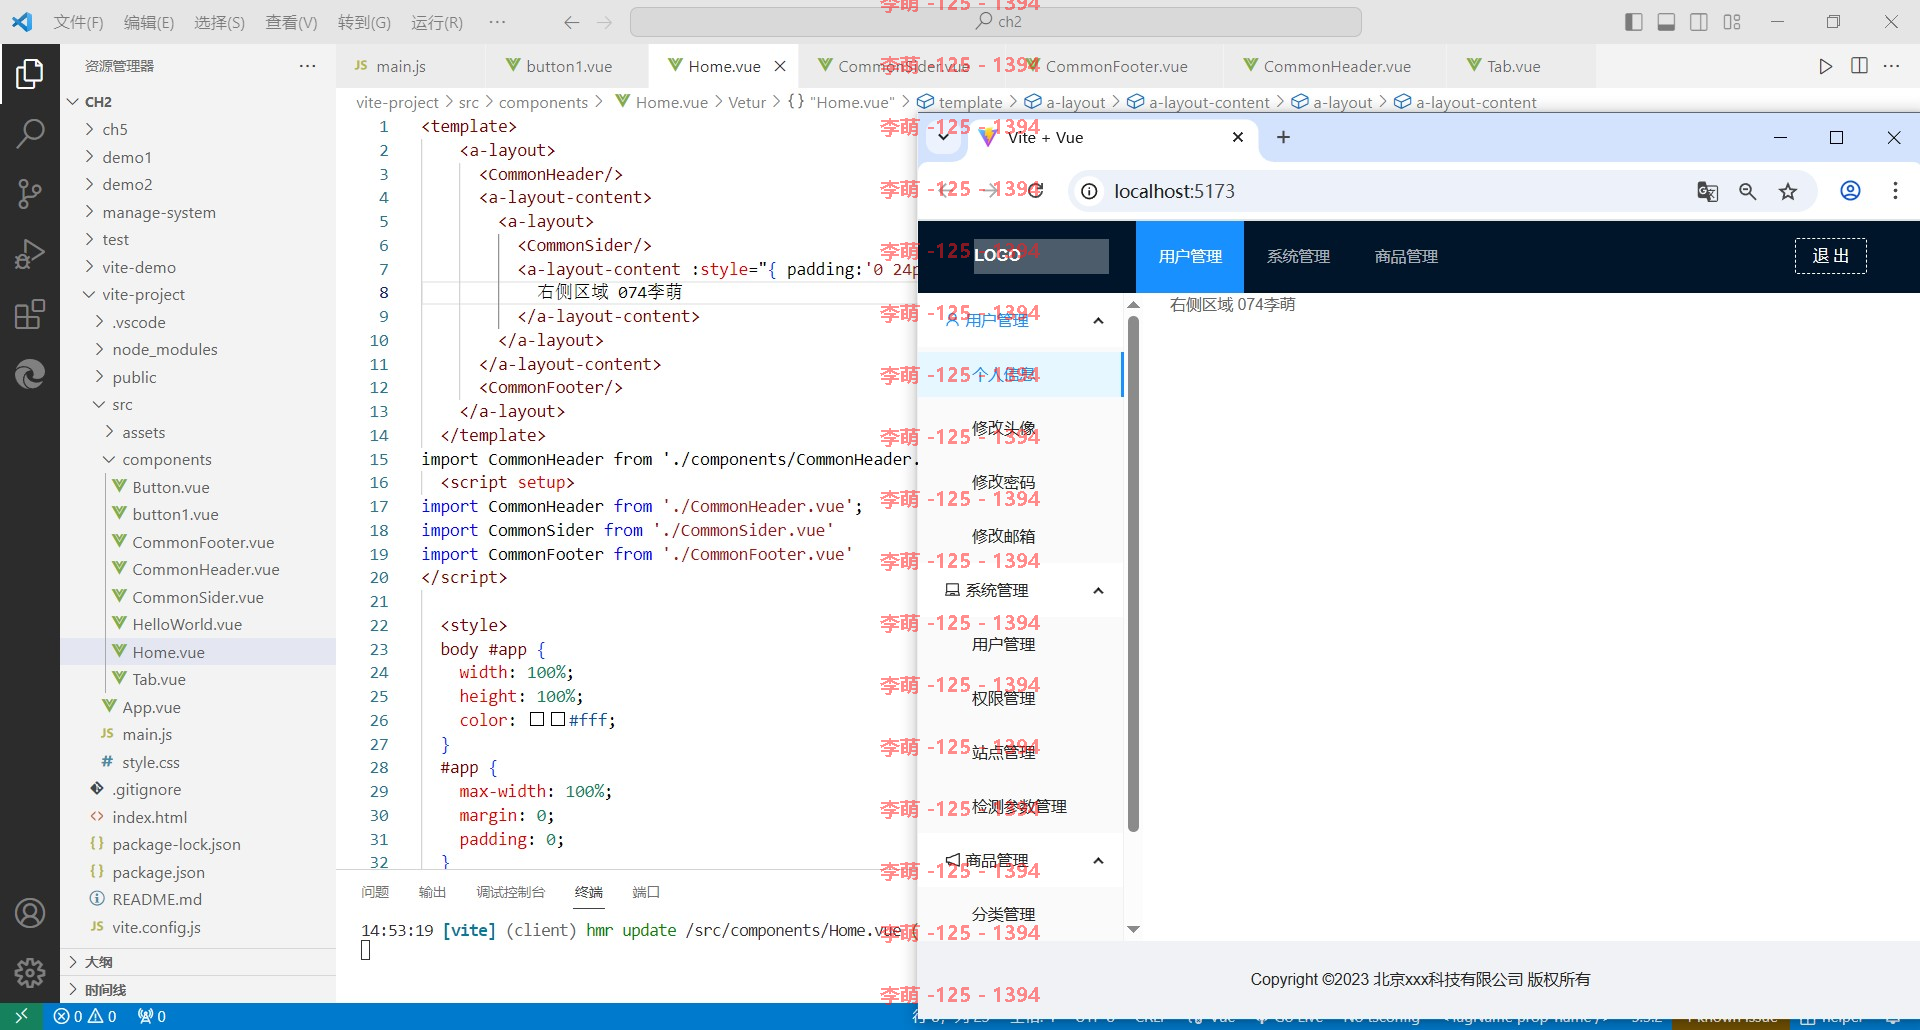
Task: Click the errors and warnings status bar item
Action: click(x=85, y=1016)
